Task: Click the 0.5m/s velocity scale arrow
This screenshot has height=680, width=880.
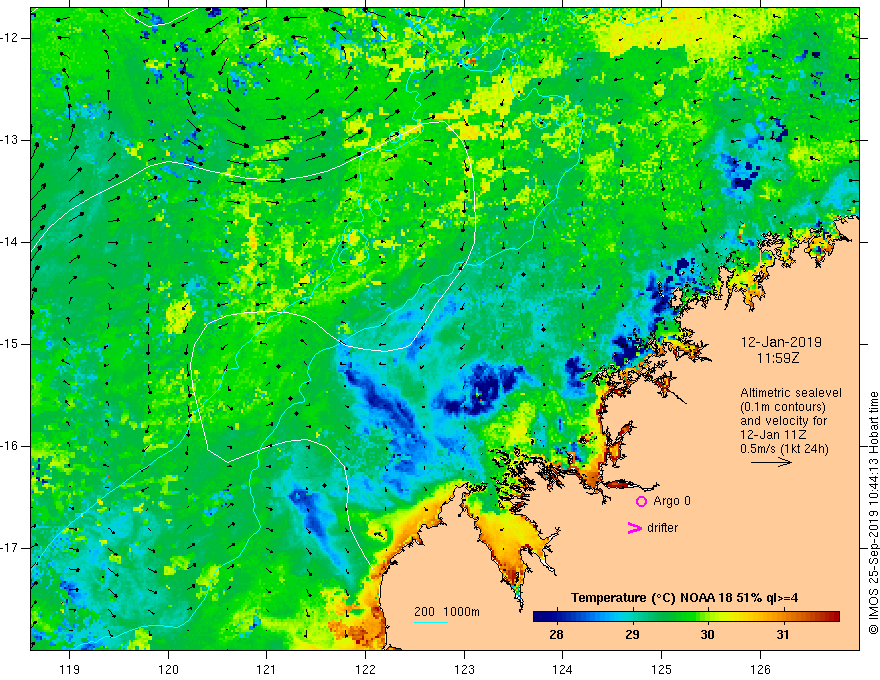Action: click(x=771, y=462)
